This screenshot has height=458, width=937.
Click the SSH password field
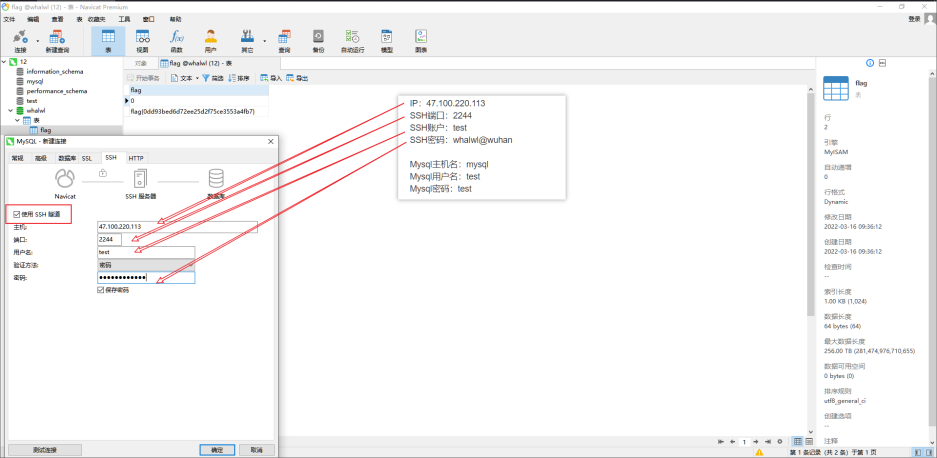click(146, 277)
